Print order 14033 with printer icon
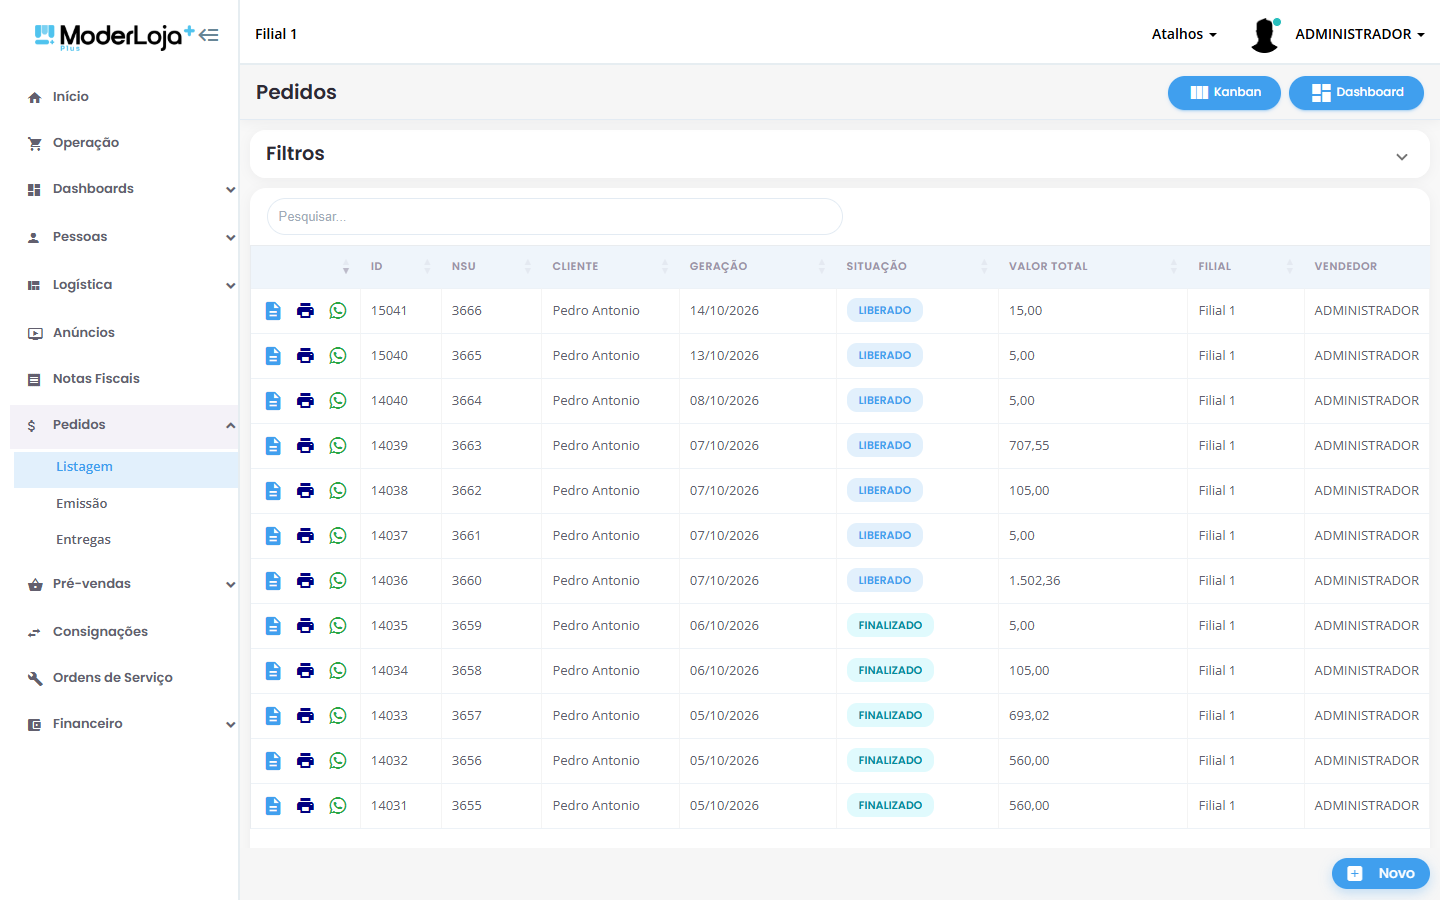The image size is (1440, 900). pos(306,716)
